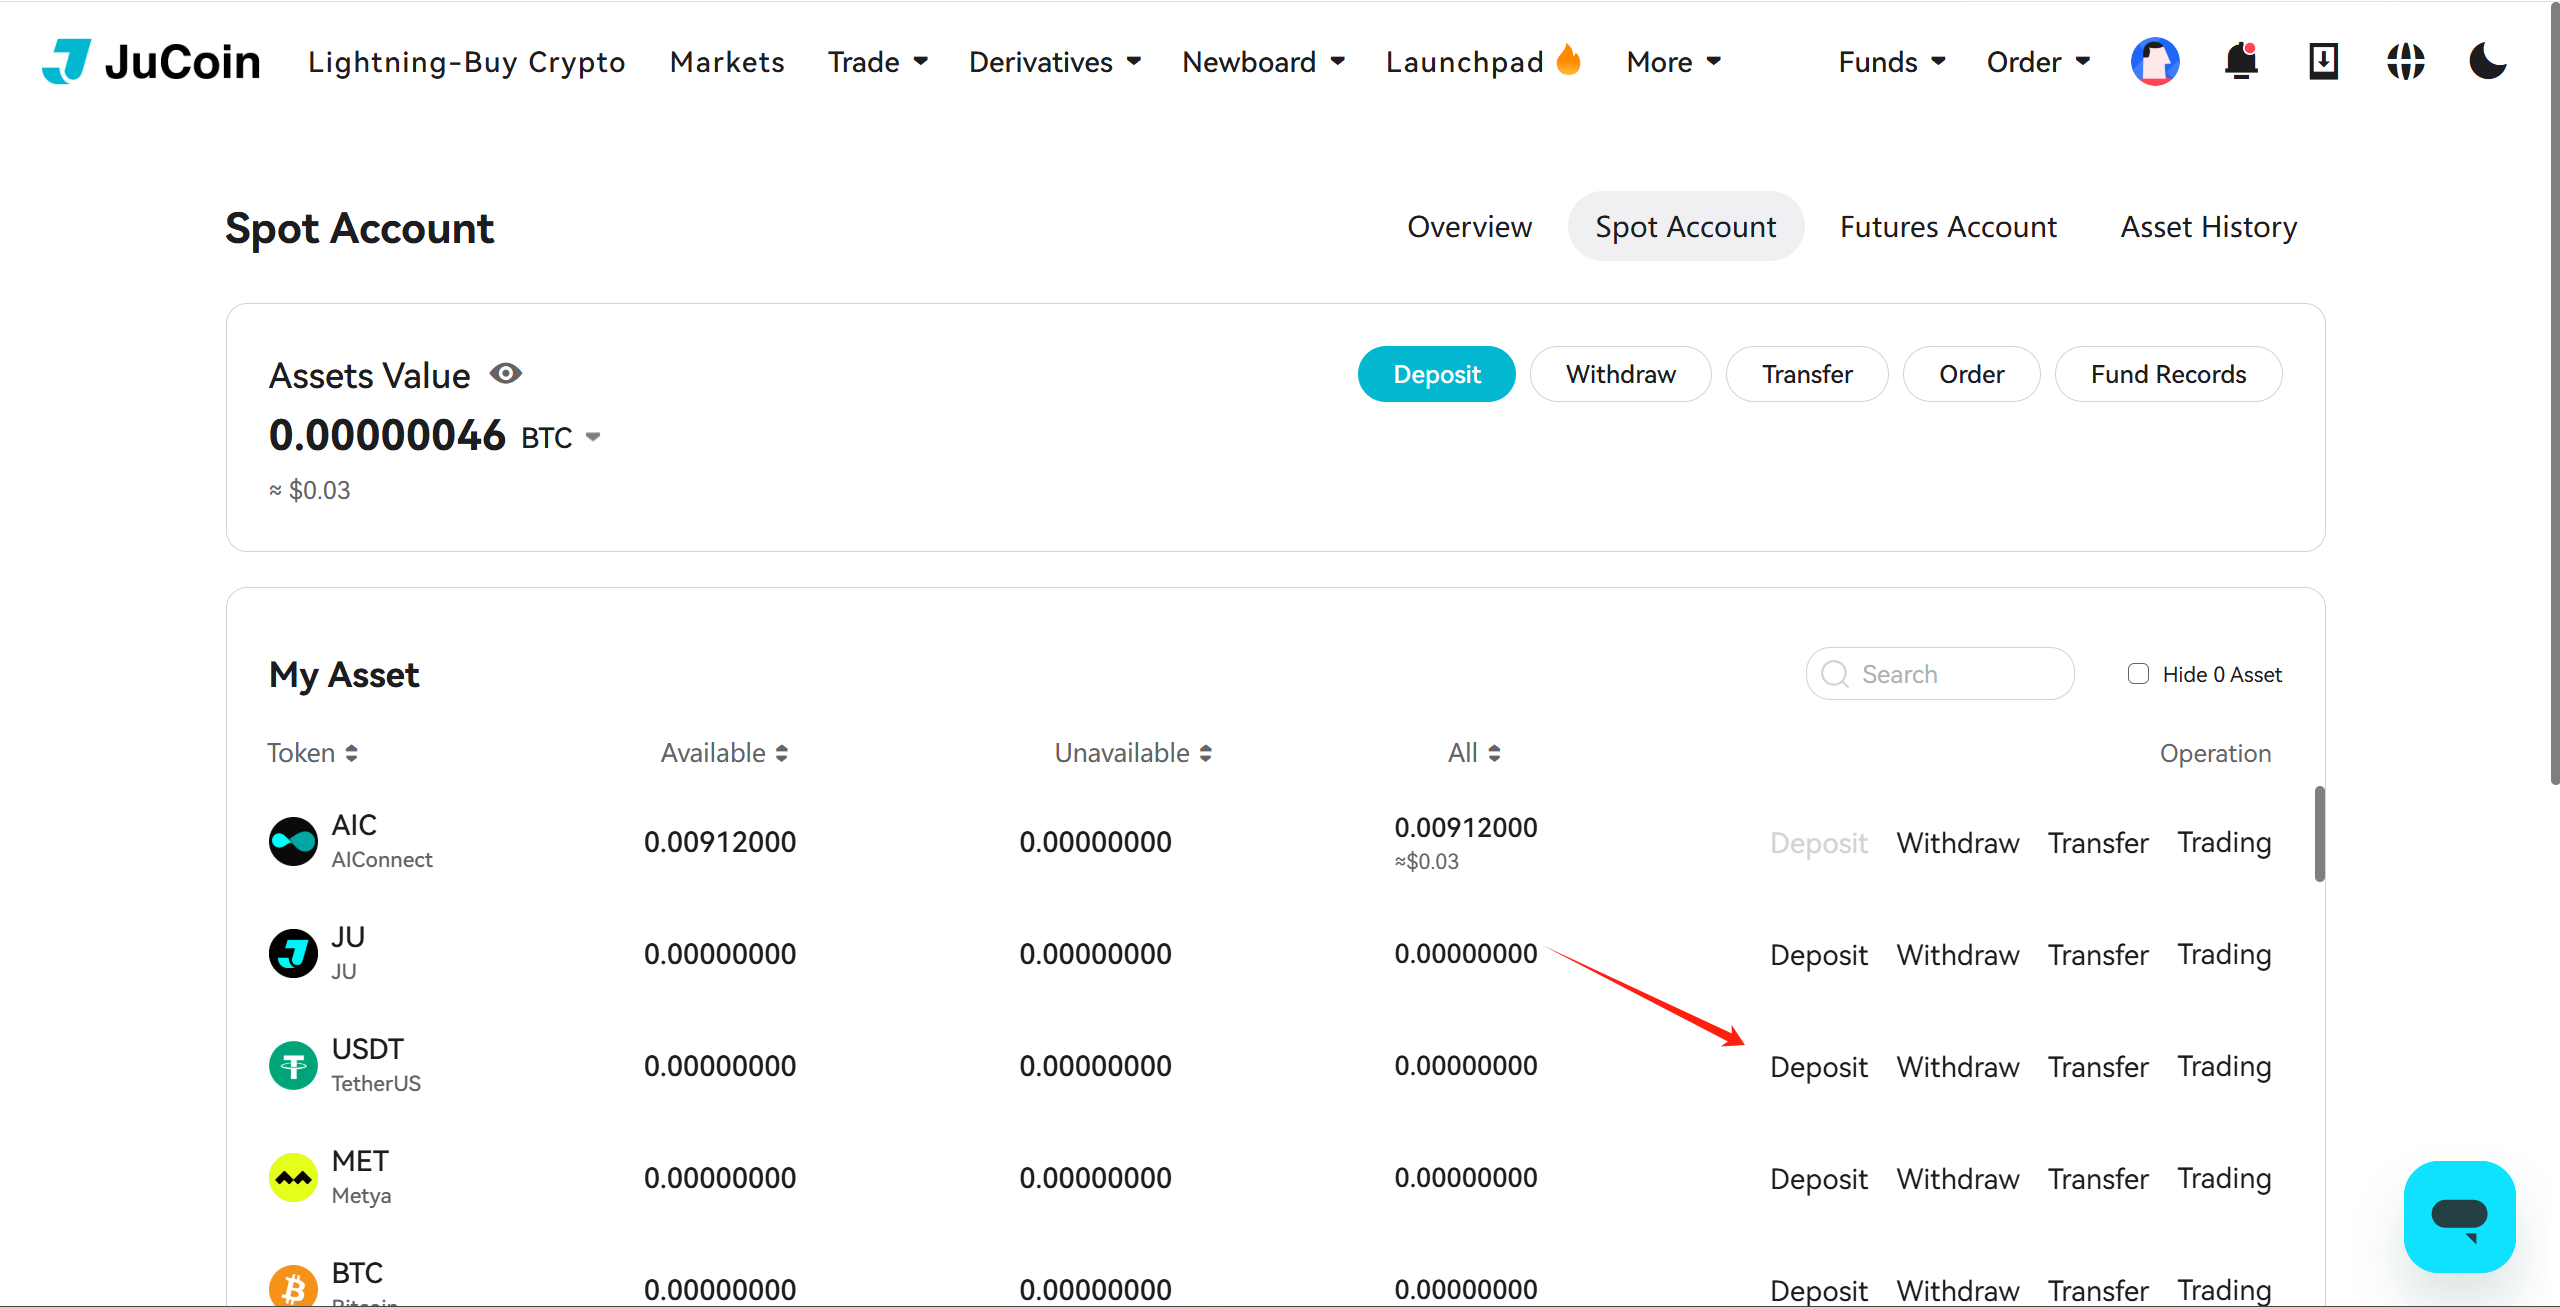Select the Spot Account tab
Image resolution: width=2560 pixels, height=1307 pixels.
click(x=1686, y=227)
